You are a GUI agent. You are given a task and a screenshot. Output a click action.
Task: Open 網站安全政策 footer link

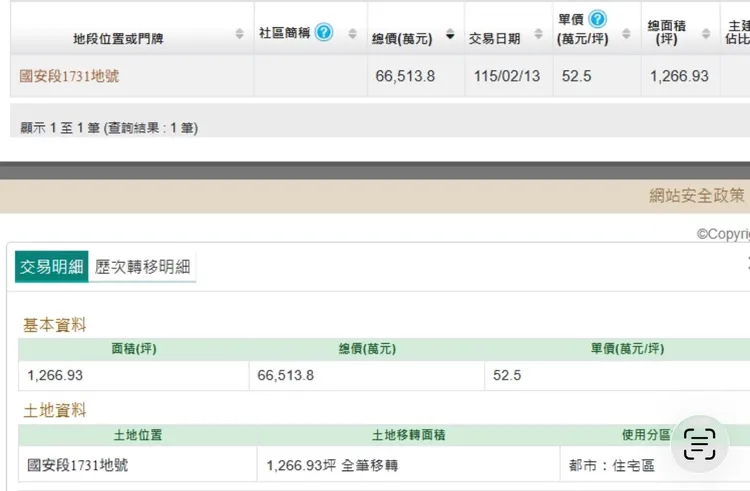(697, 195)
